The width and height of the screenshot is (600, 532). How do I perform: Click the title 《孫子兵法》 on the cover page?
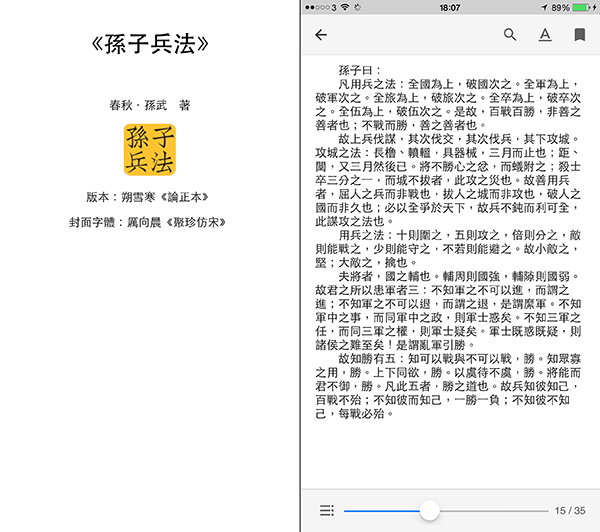pos(150,44)
